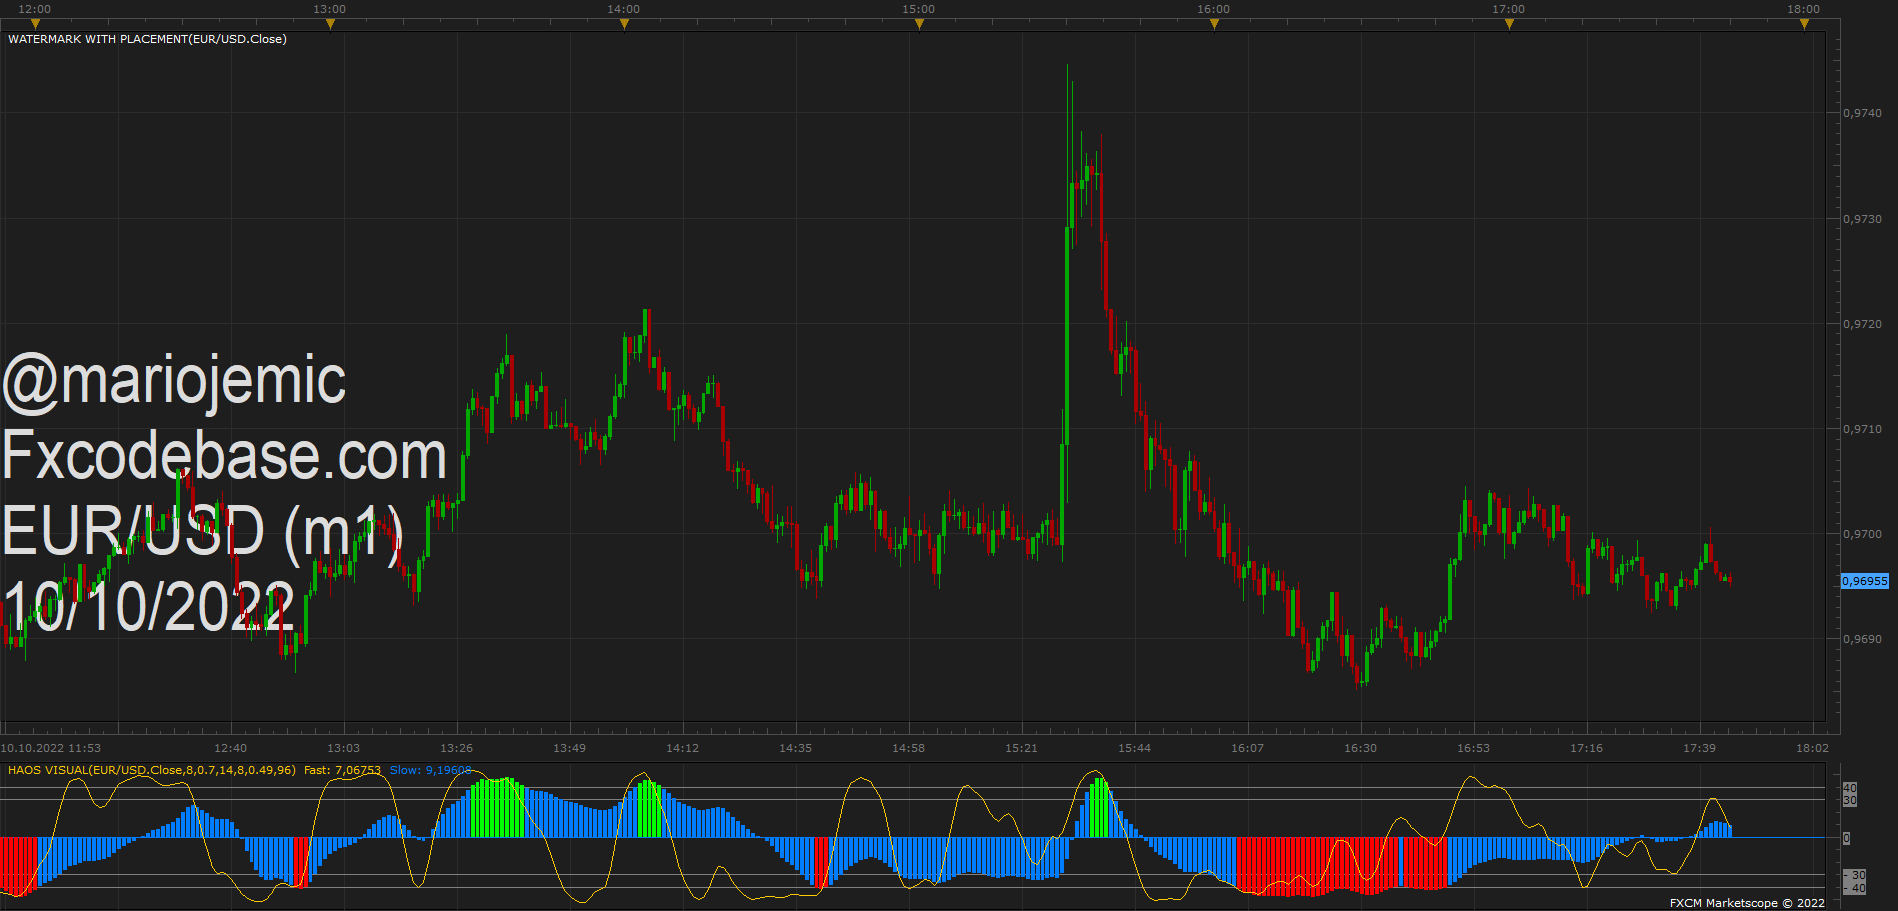Click the 17:16 time axis label
The width and height of the screenshot is (1898, 911).
(1586, 748)
